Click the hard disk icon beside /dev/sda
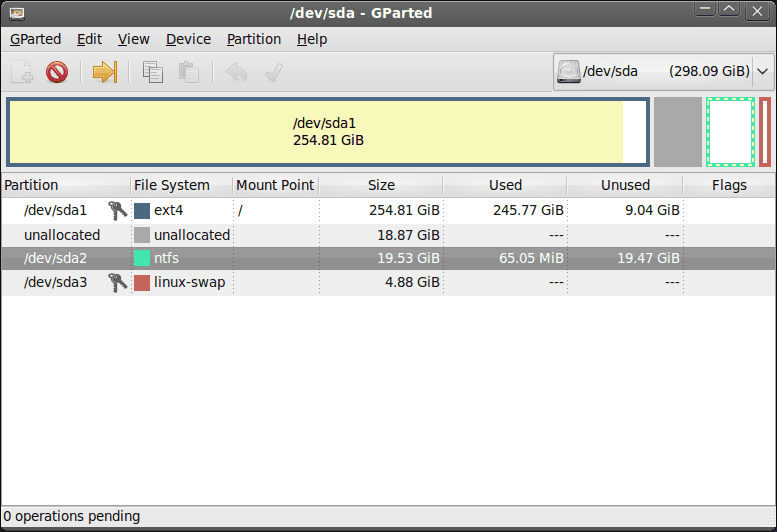 pyautogui.click(x=568, y=71)
